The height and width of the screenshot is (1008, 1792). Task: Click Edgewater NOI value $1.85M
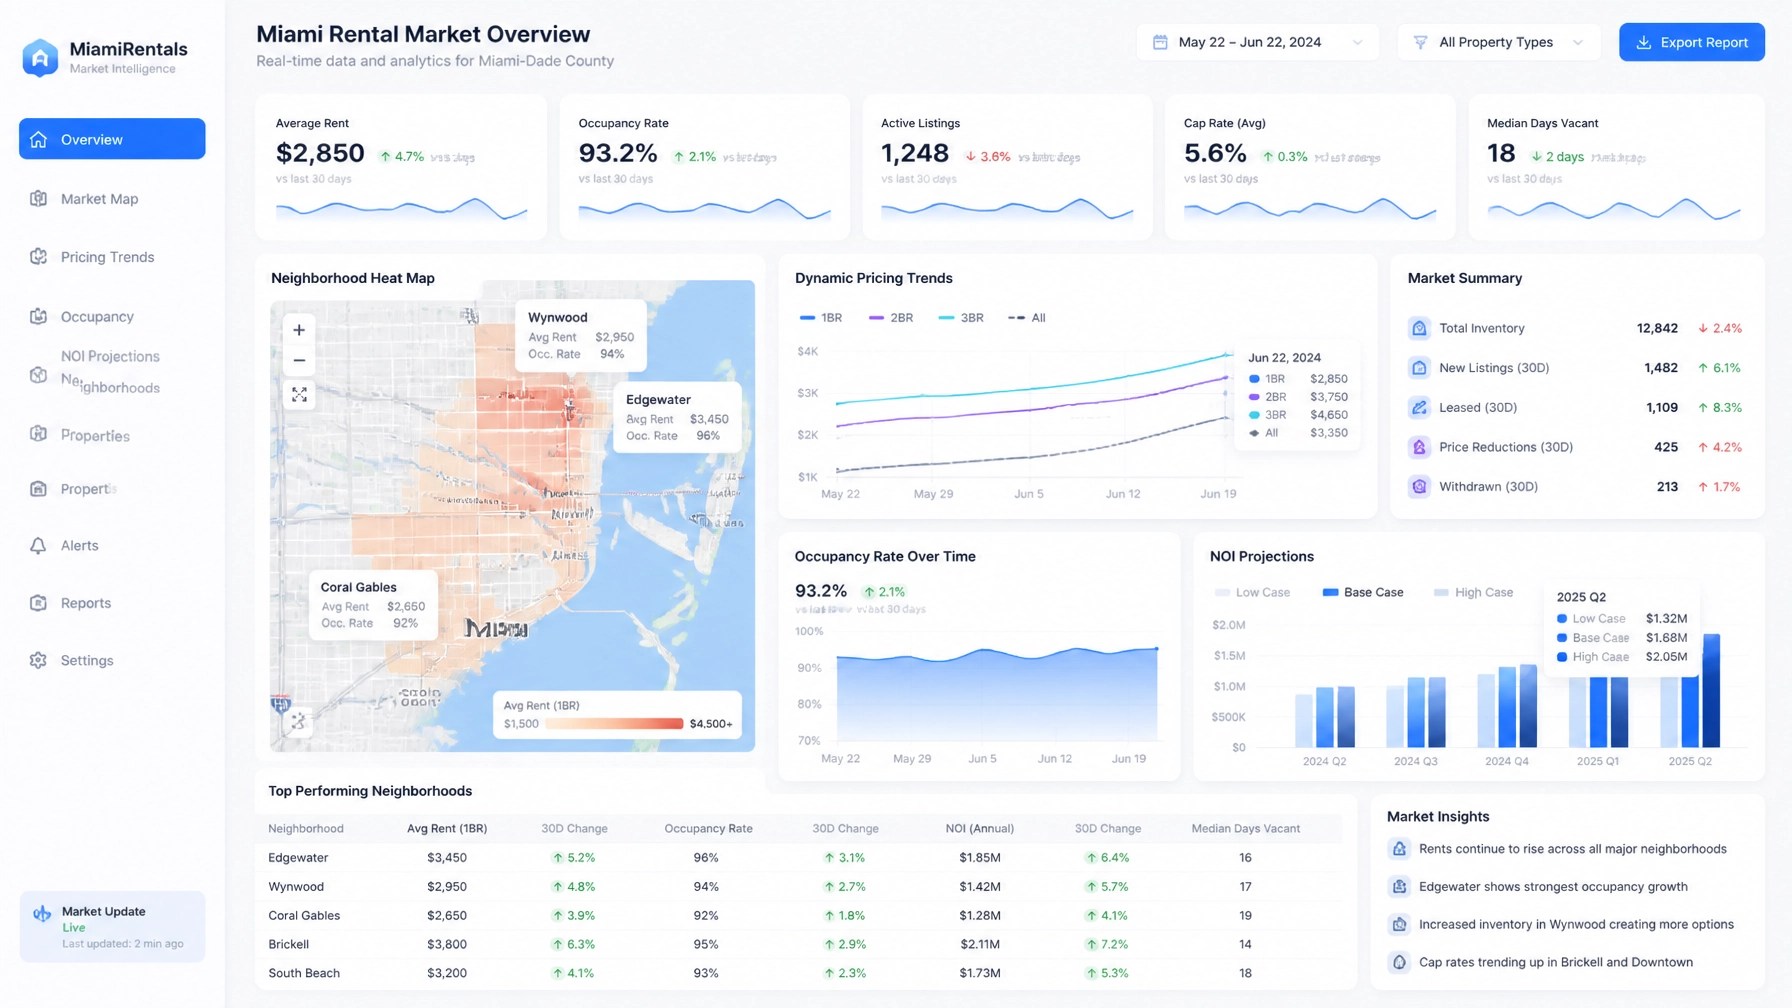979,858
